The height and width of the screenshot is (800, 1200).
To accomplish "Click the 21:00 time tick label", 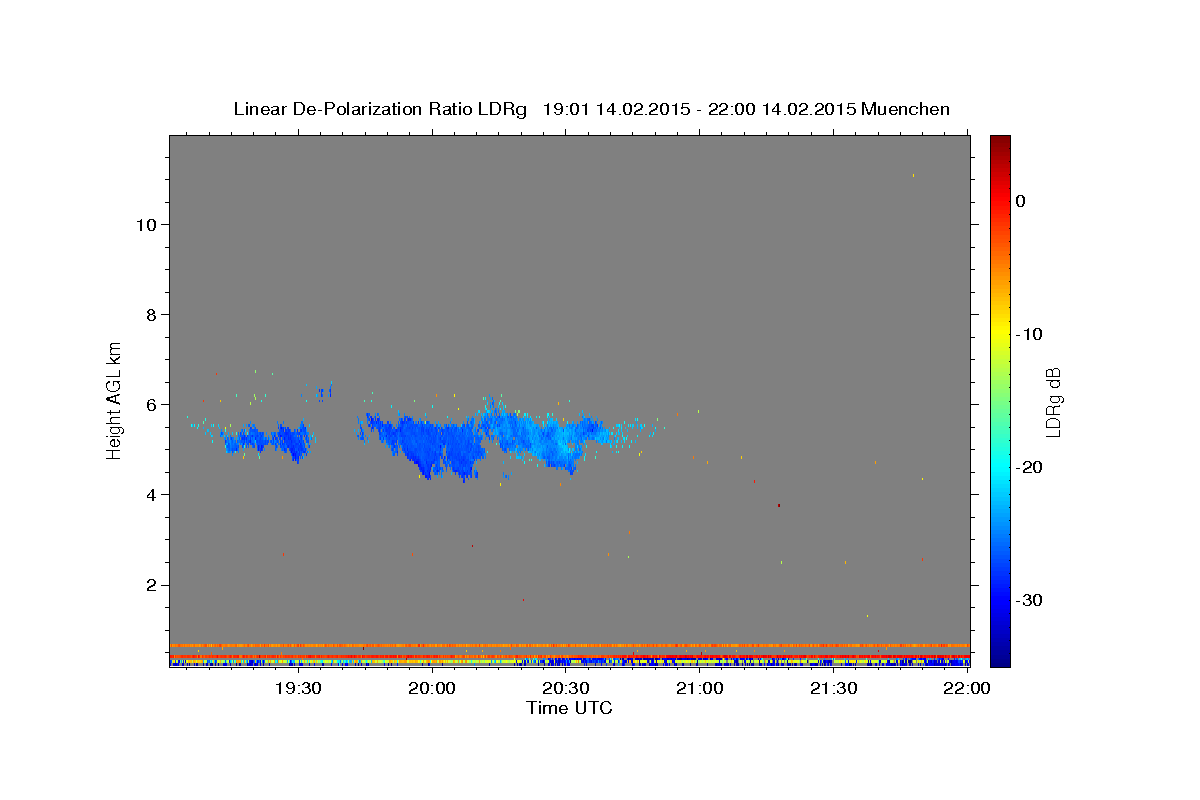I will tap(700, 688).
